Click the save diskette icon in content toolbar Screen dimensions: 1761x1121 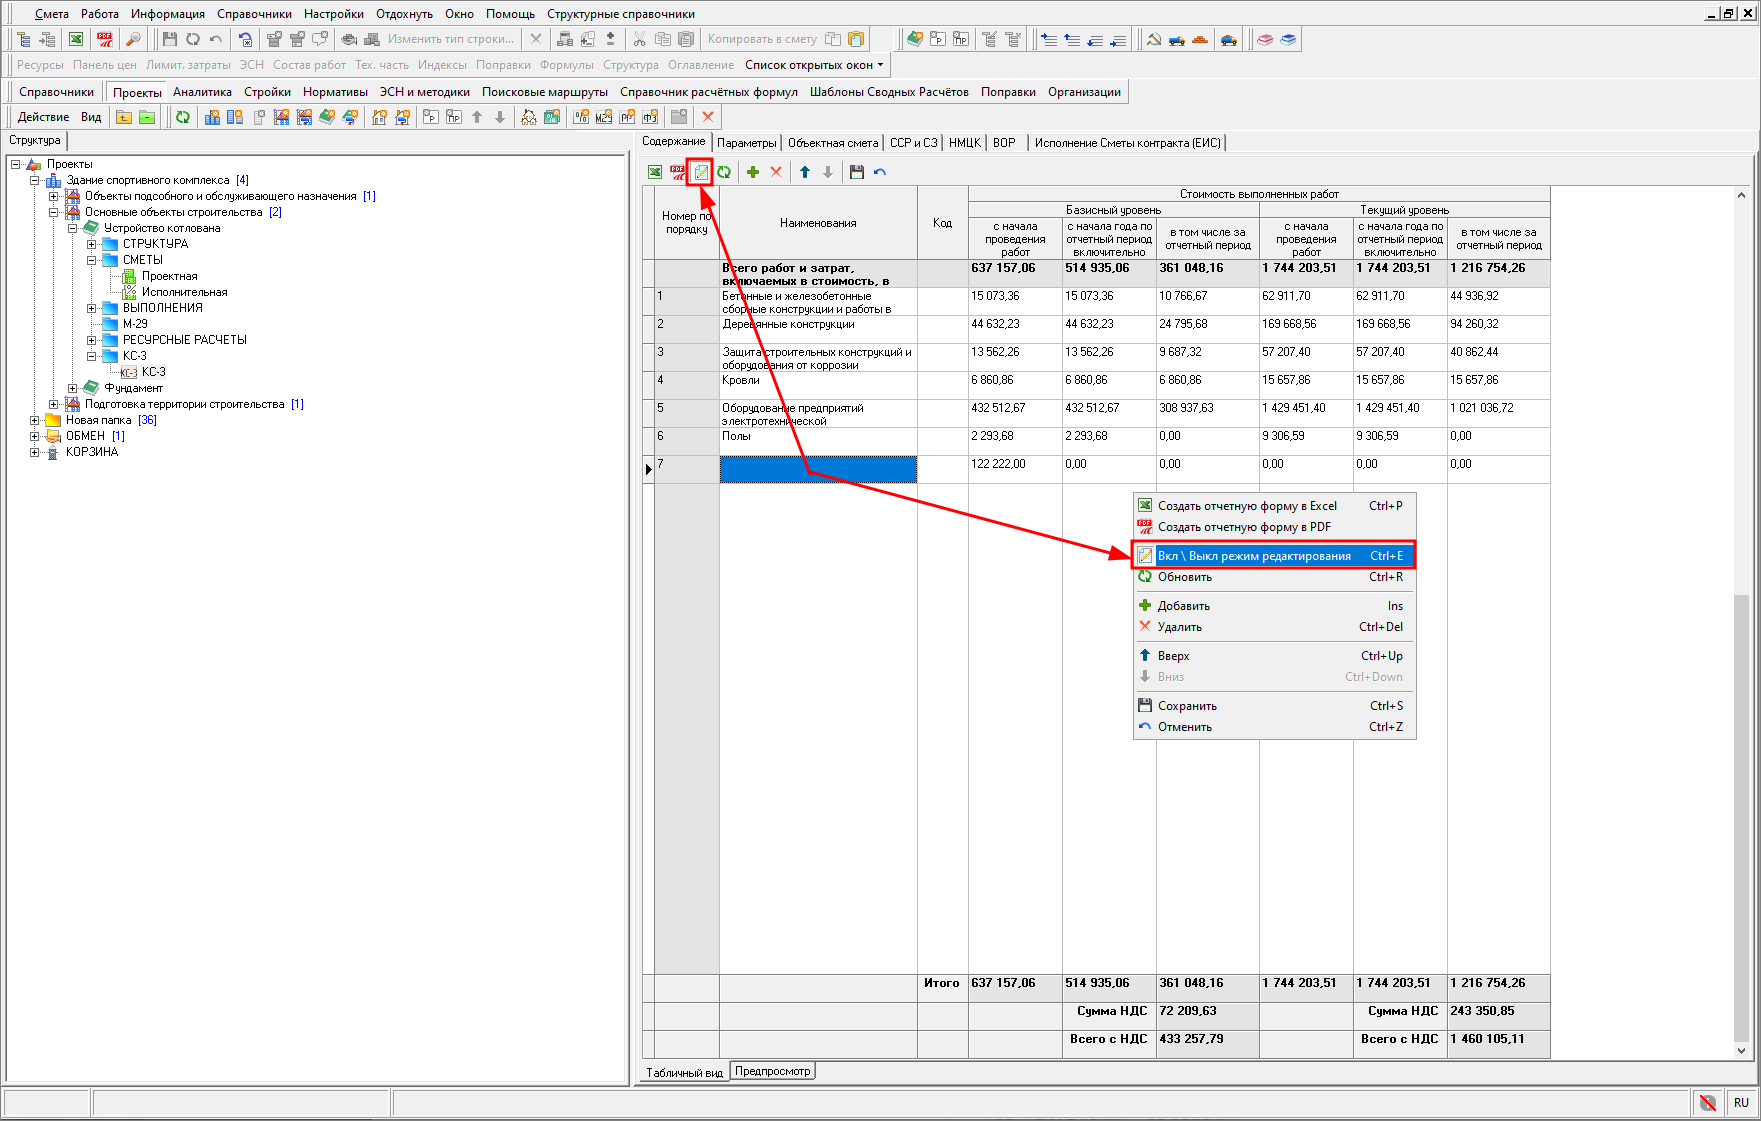(857, 172)
